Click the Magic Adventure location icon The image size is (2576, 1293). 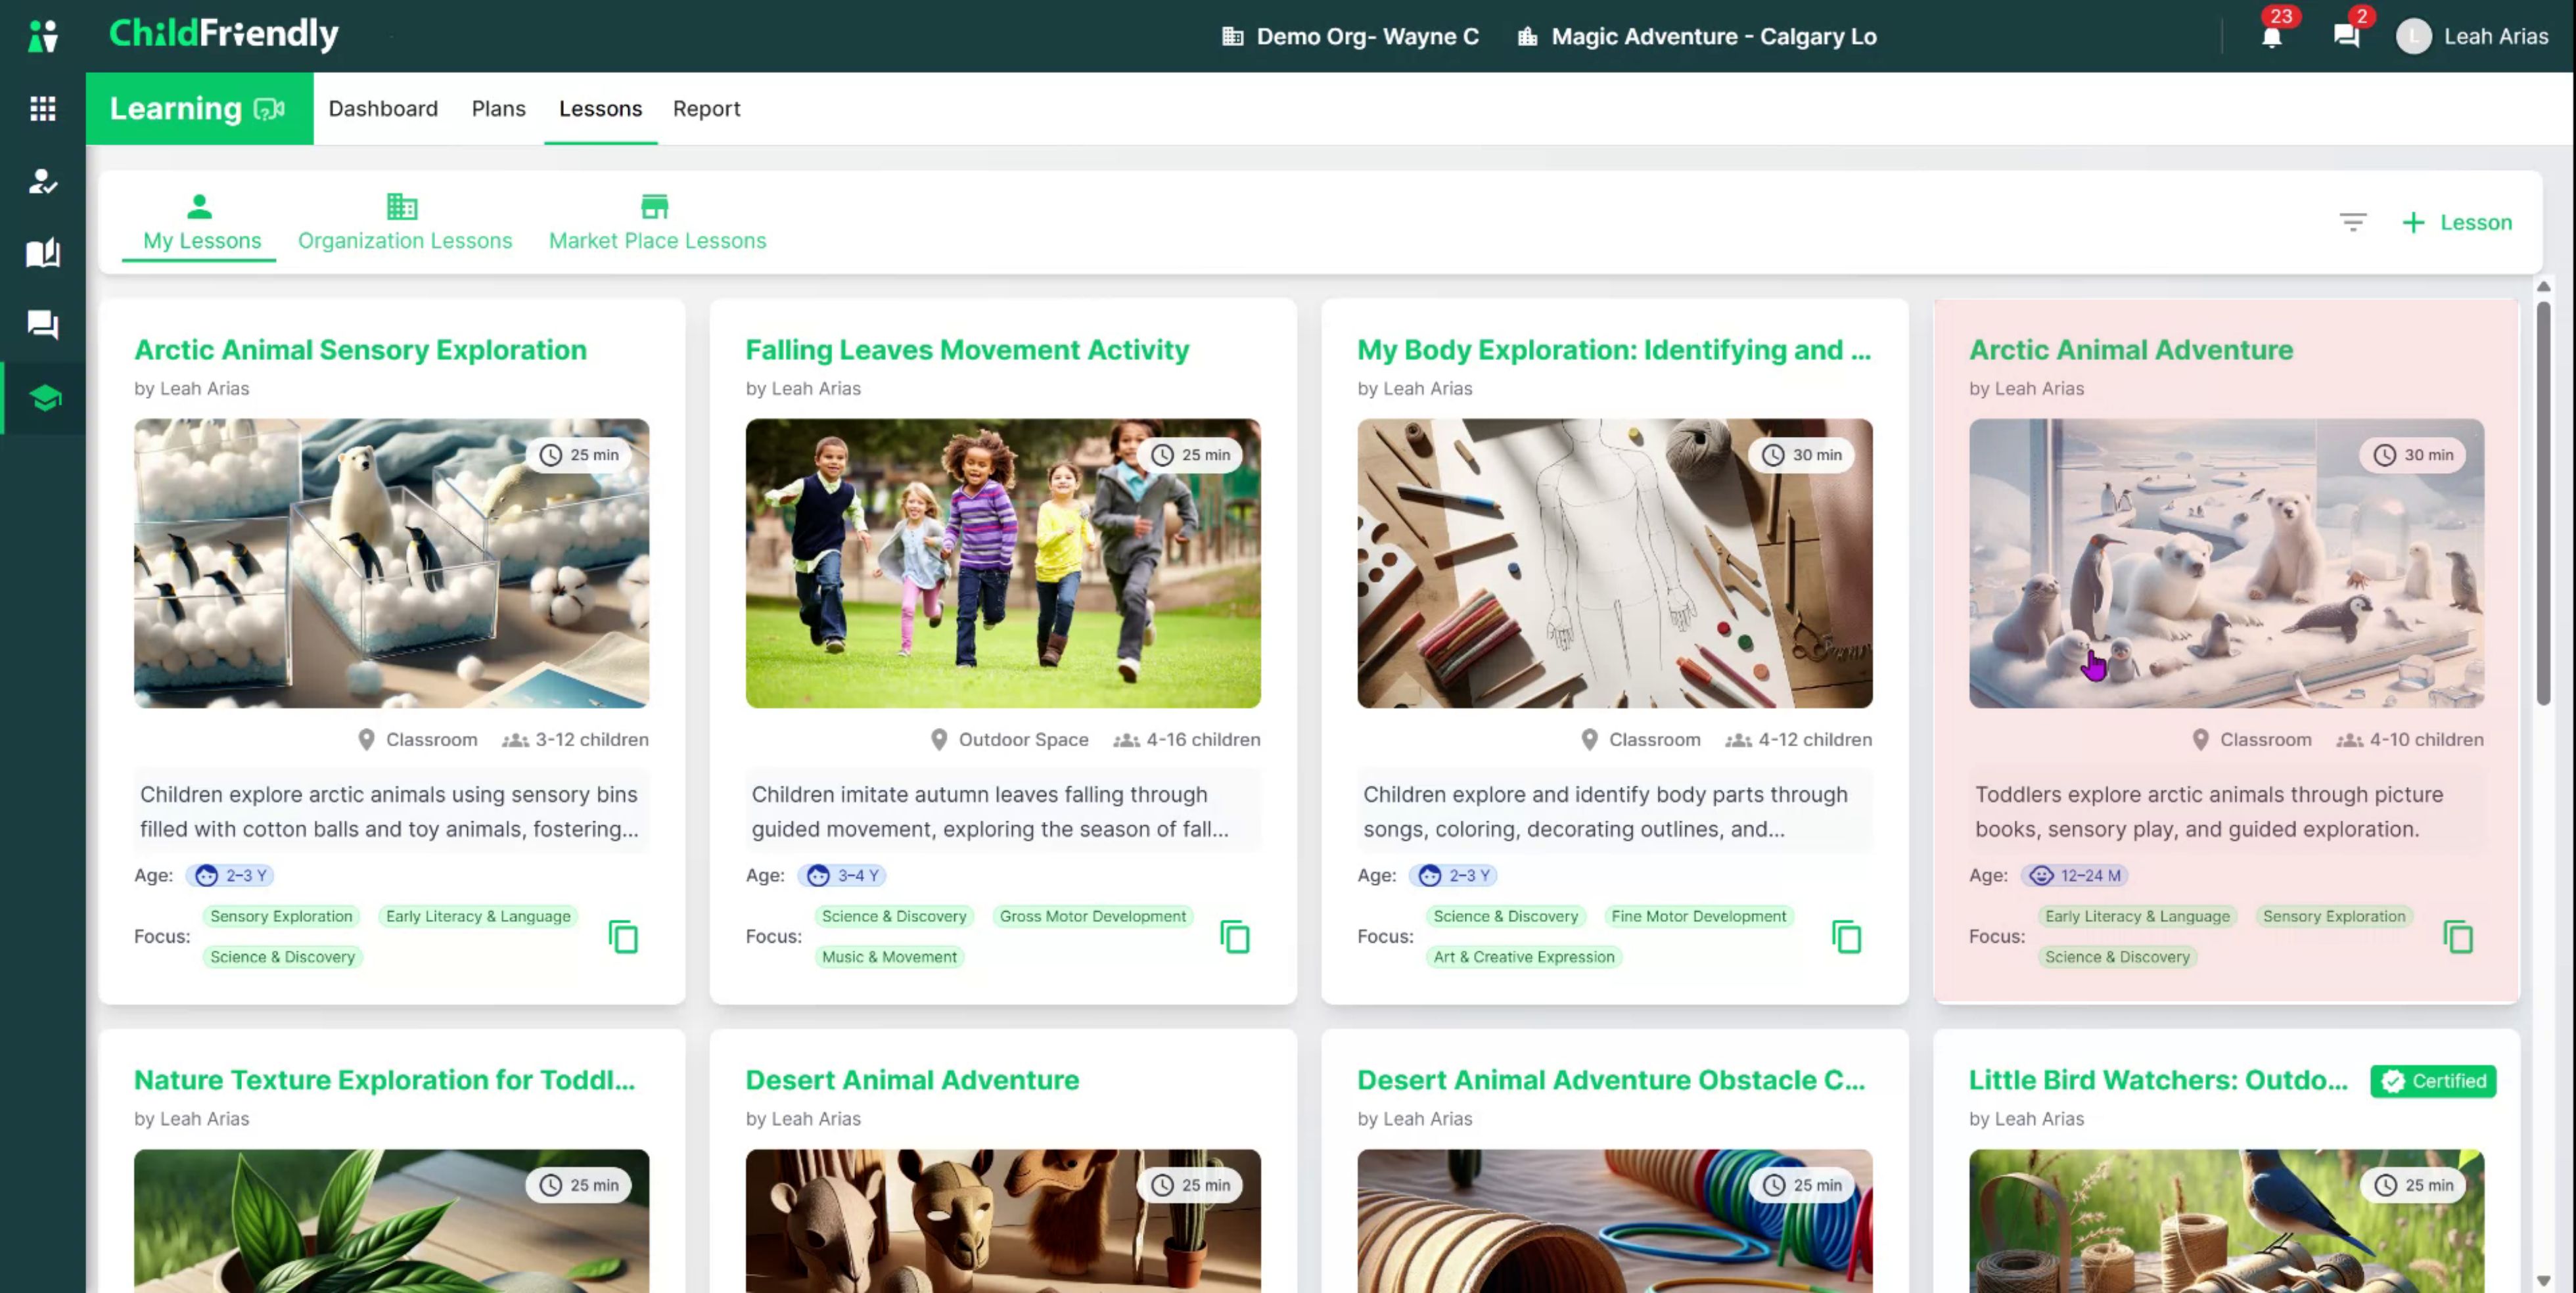click(x=1527, y=37)
